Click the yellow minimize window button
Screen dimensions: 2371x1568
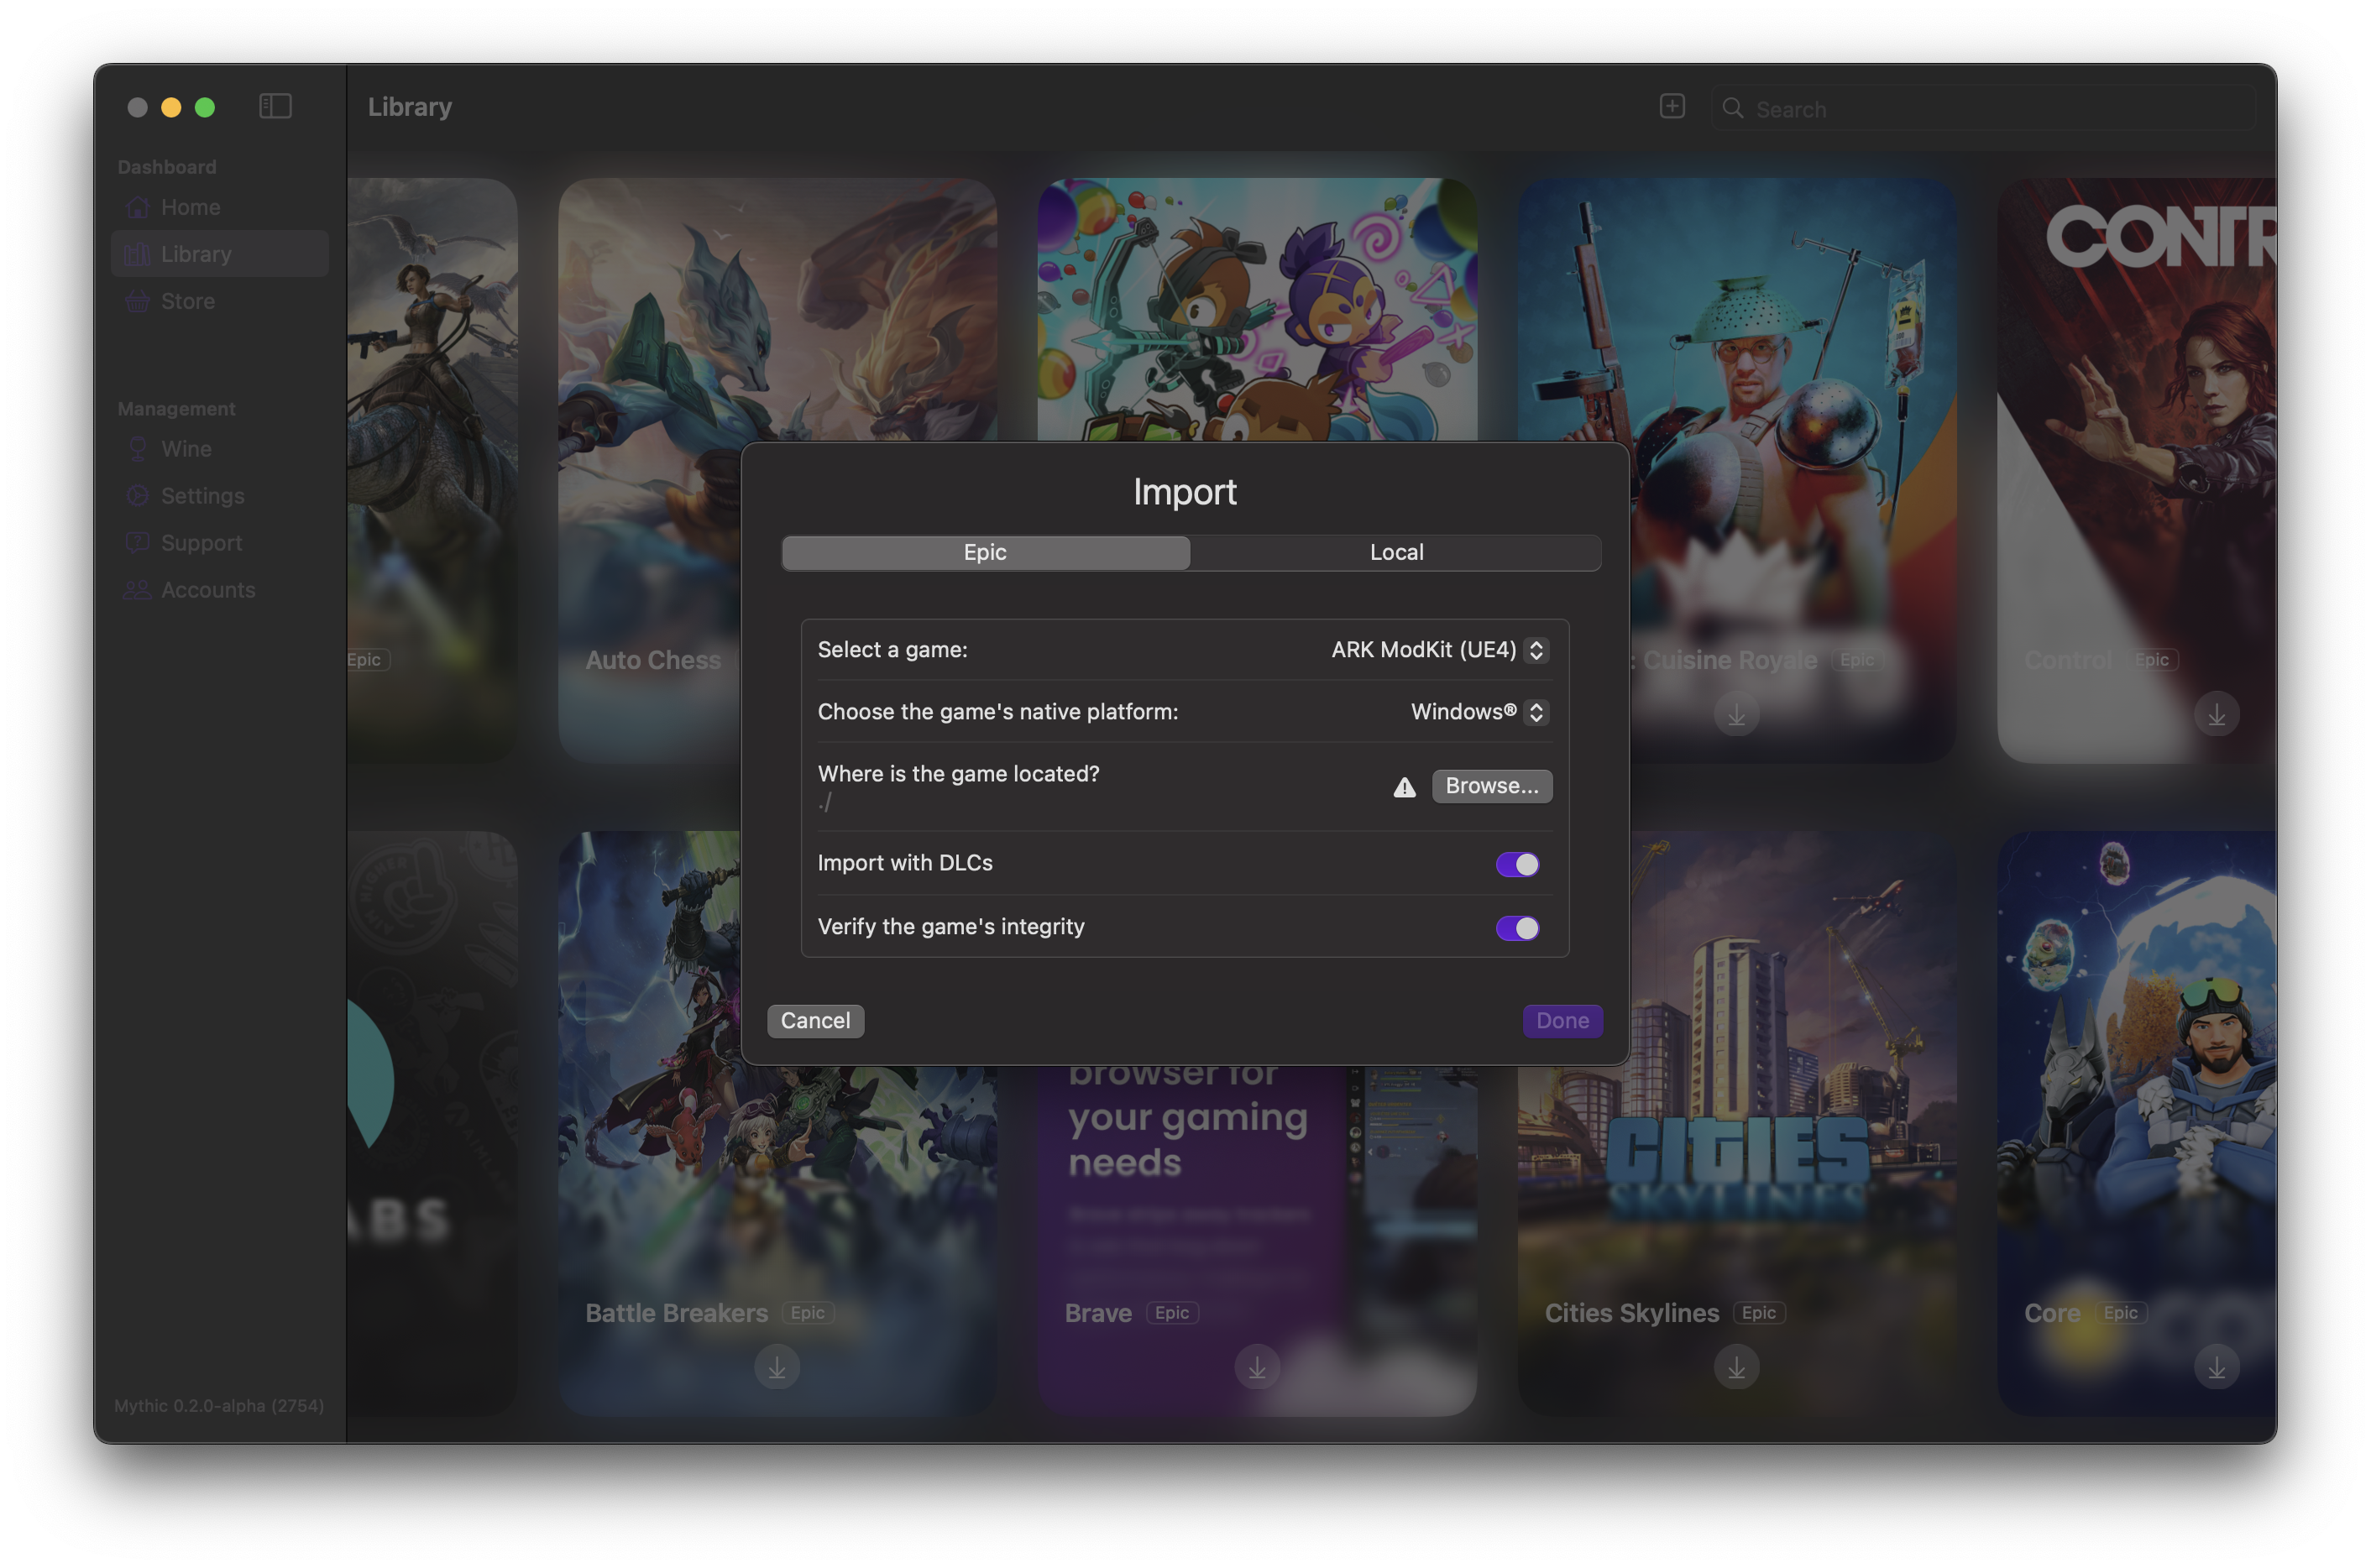point(171,107)
